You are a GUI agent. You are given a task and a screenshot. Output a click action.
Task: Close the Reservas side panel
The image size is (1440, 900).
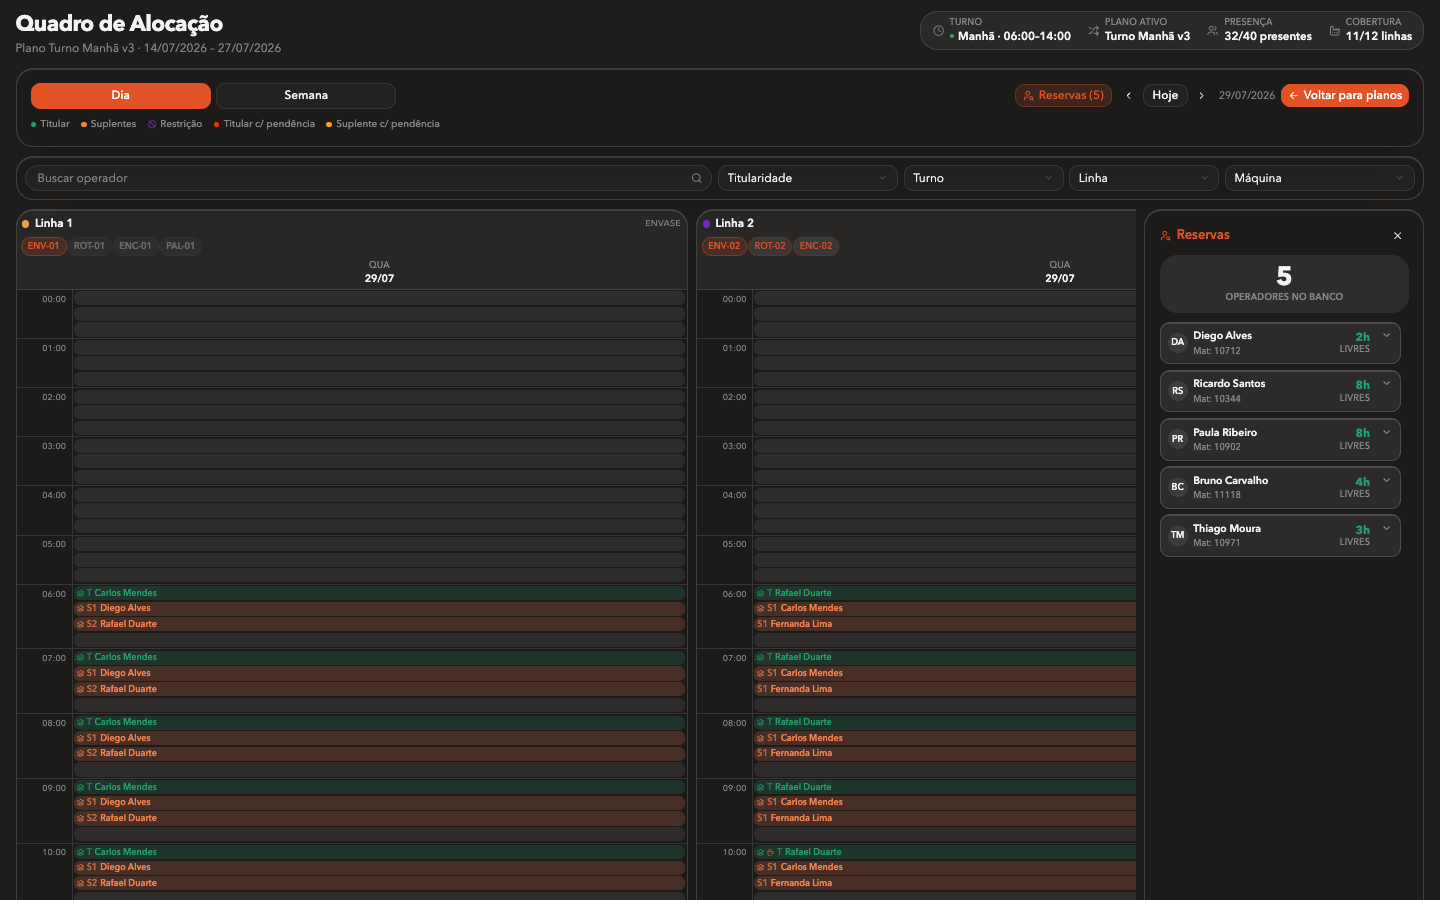(x=1397, y=236)
